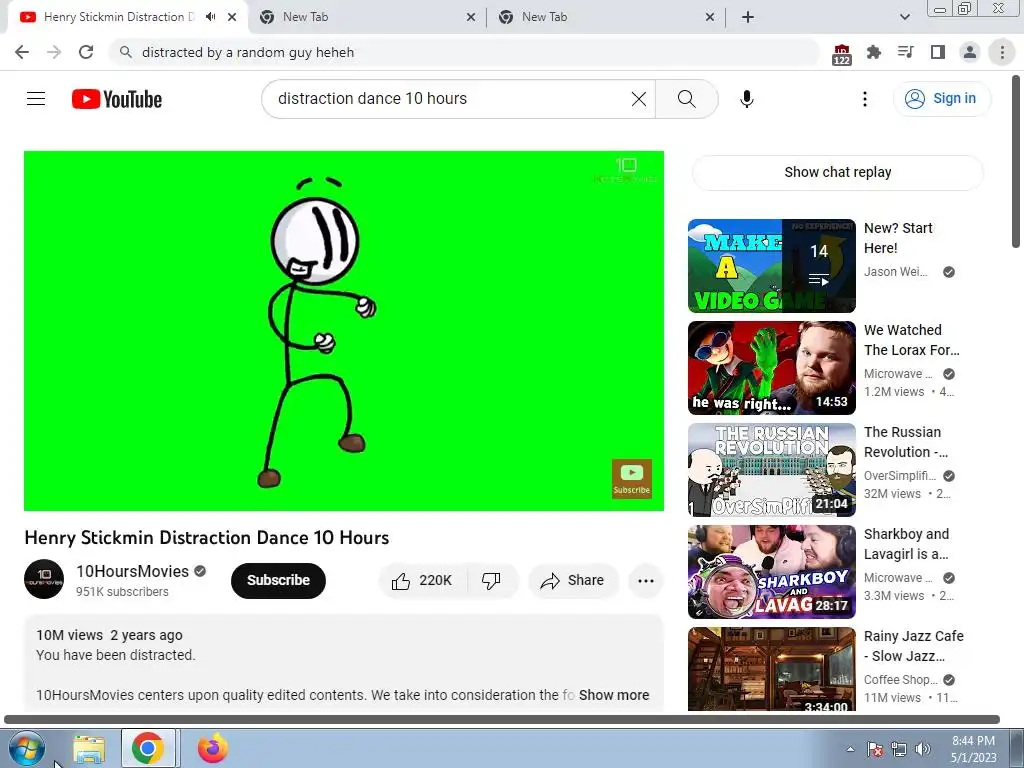Open the Rainy Jazz Cafe thumbnail

(771, 669)
